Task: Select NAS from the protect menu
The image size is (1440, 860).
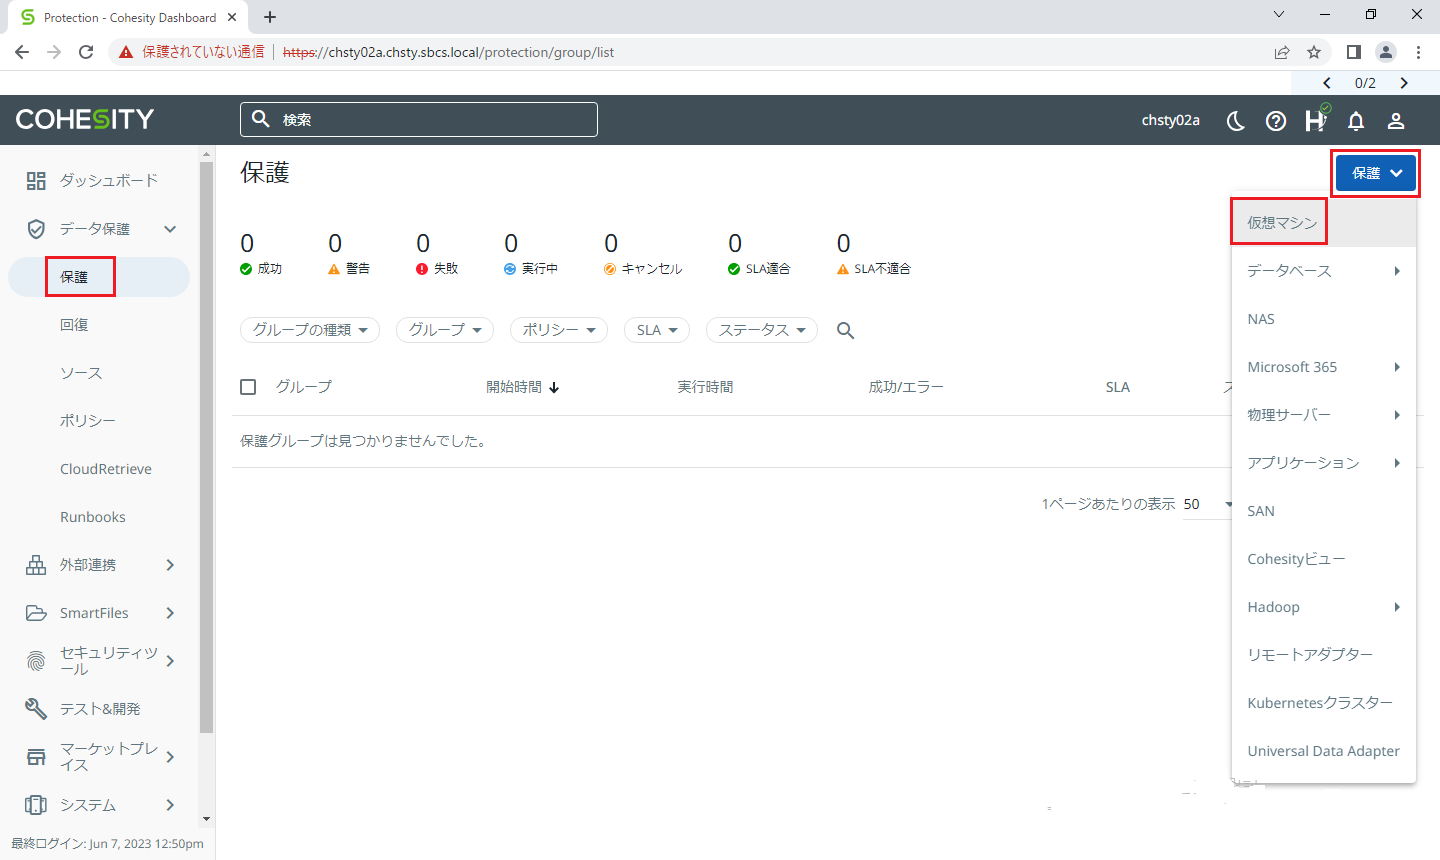Action: click(x=1324, y=319)
